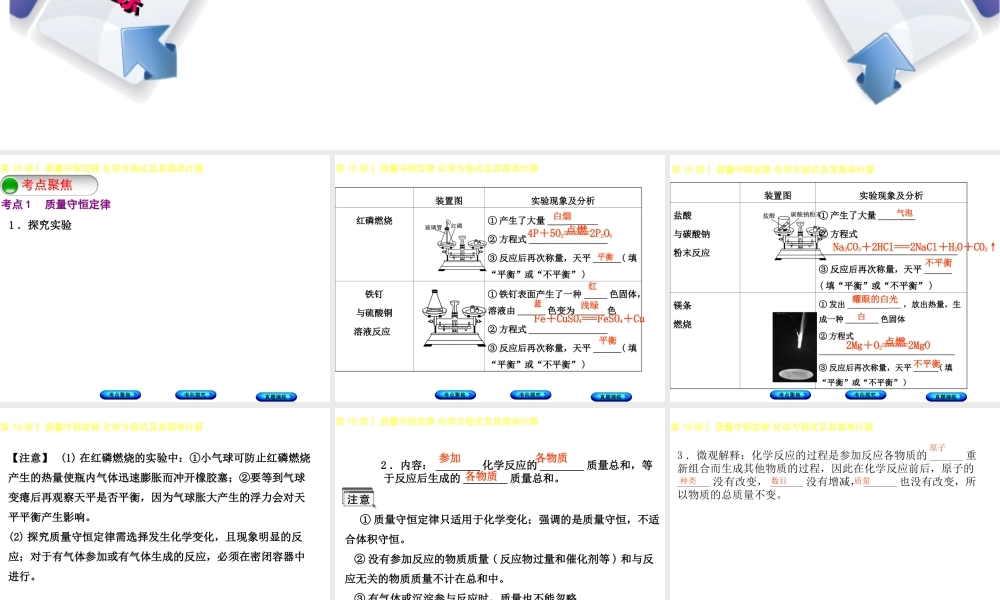Click the red answer 浅绿
The width and height of the screenshot is (1000, 600).
[590, 305]
